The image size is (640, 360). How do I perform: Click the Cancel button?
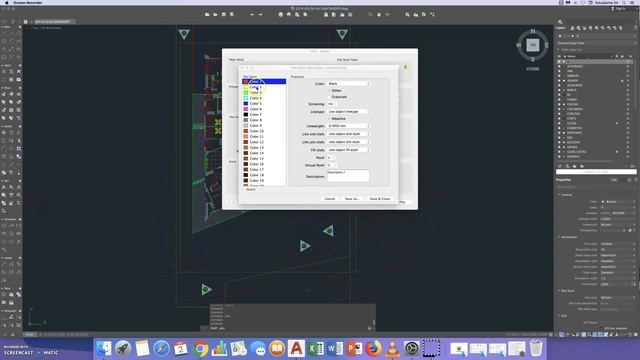tap(329, 199)
